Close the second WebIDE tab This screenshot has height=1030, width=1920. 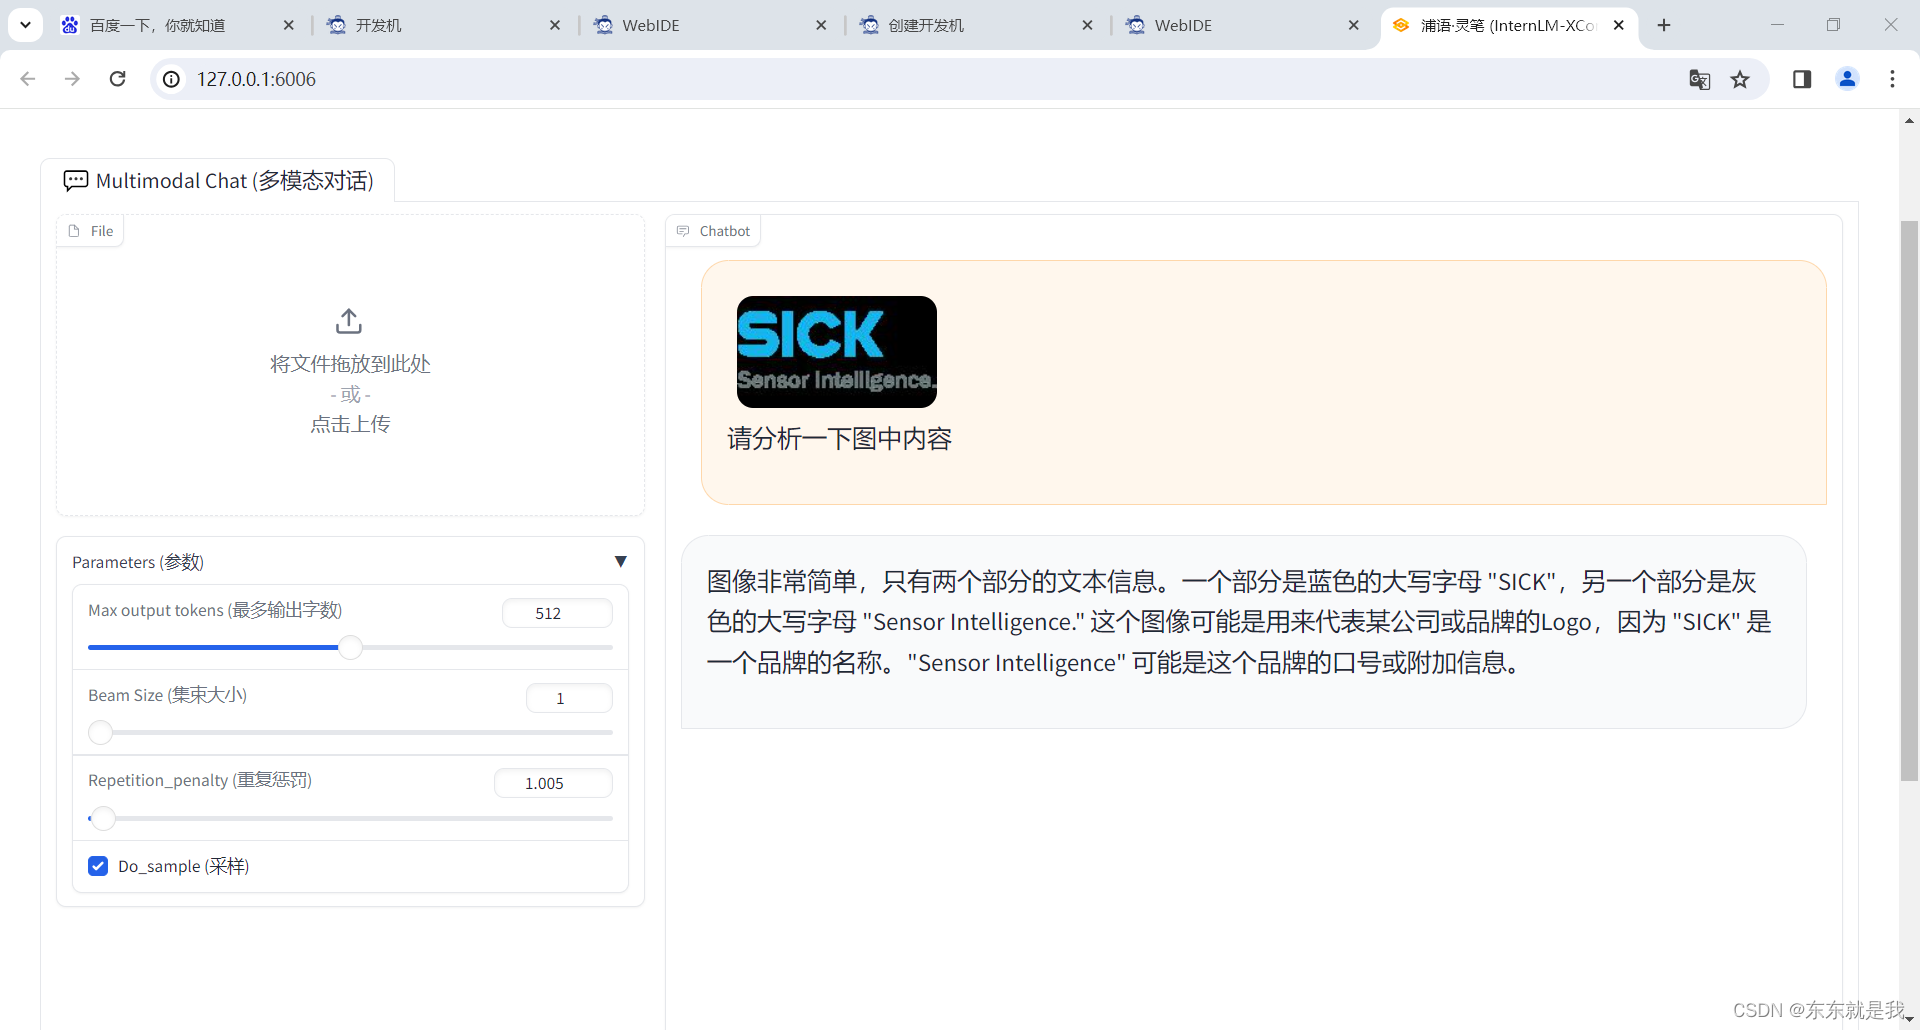(1354, 25)
